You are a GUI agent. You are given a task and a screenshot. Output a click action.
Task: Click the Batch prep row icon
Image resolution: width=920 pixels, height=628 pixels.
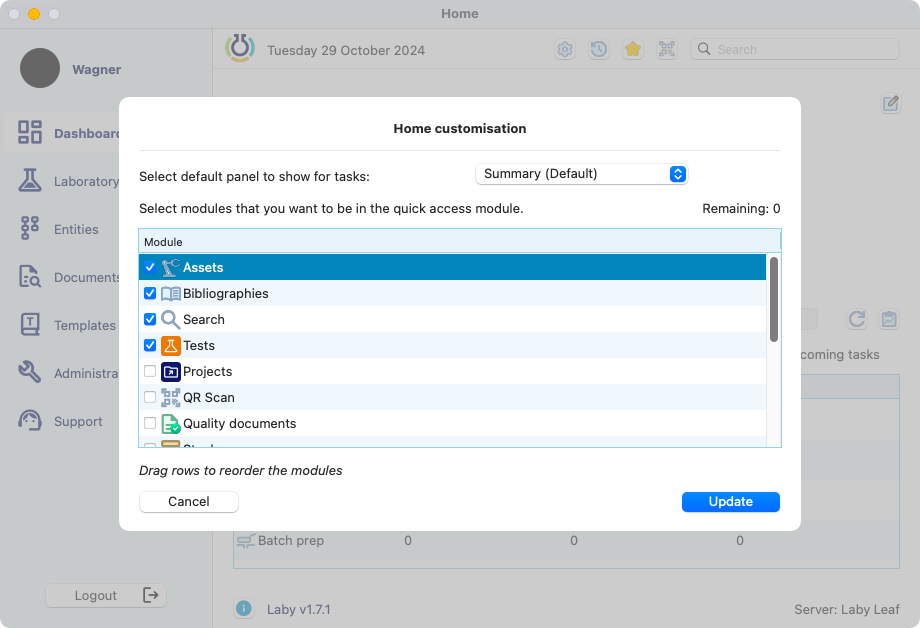pos(246,541)
